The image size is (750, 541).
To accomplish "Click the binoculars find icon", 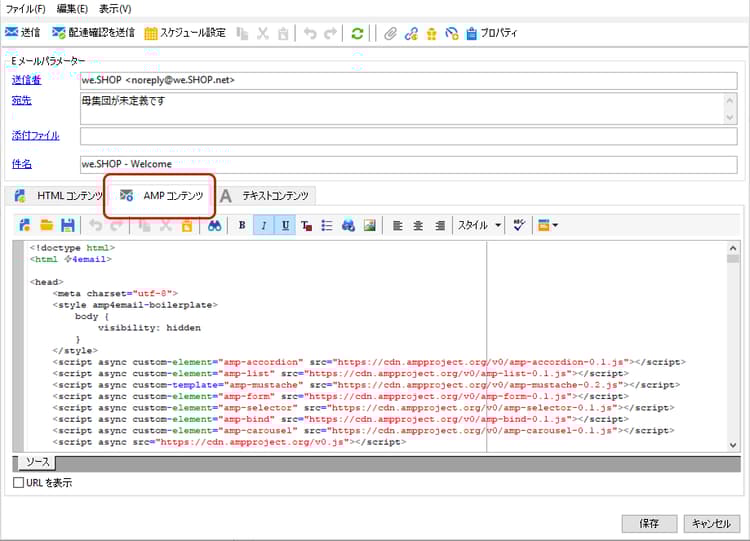I will point(214,225).
